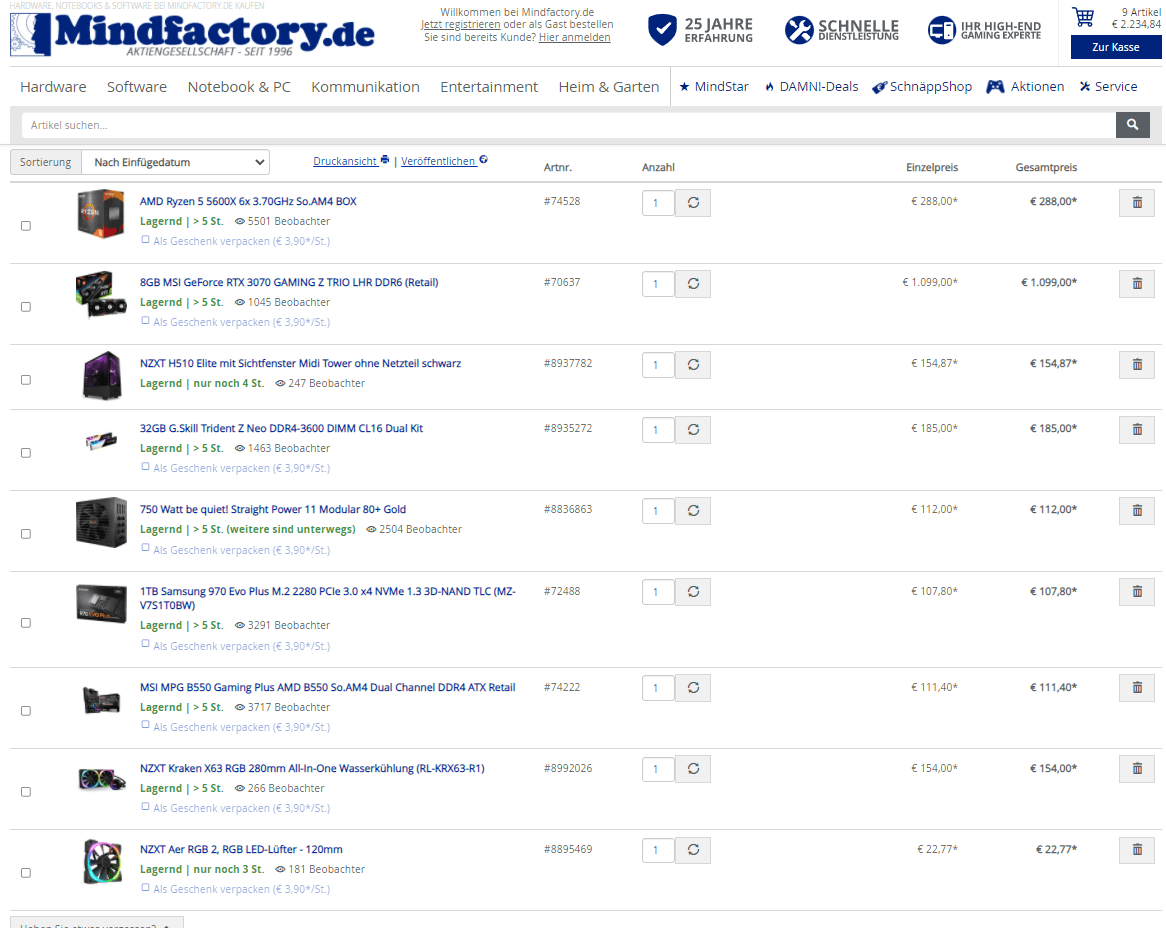Screen dimensions: 1166x928
Task: Refresh quantity for be quiet! power supply
Action: click(693, 511)
